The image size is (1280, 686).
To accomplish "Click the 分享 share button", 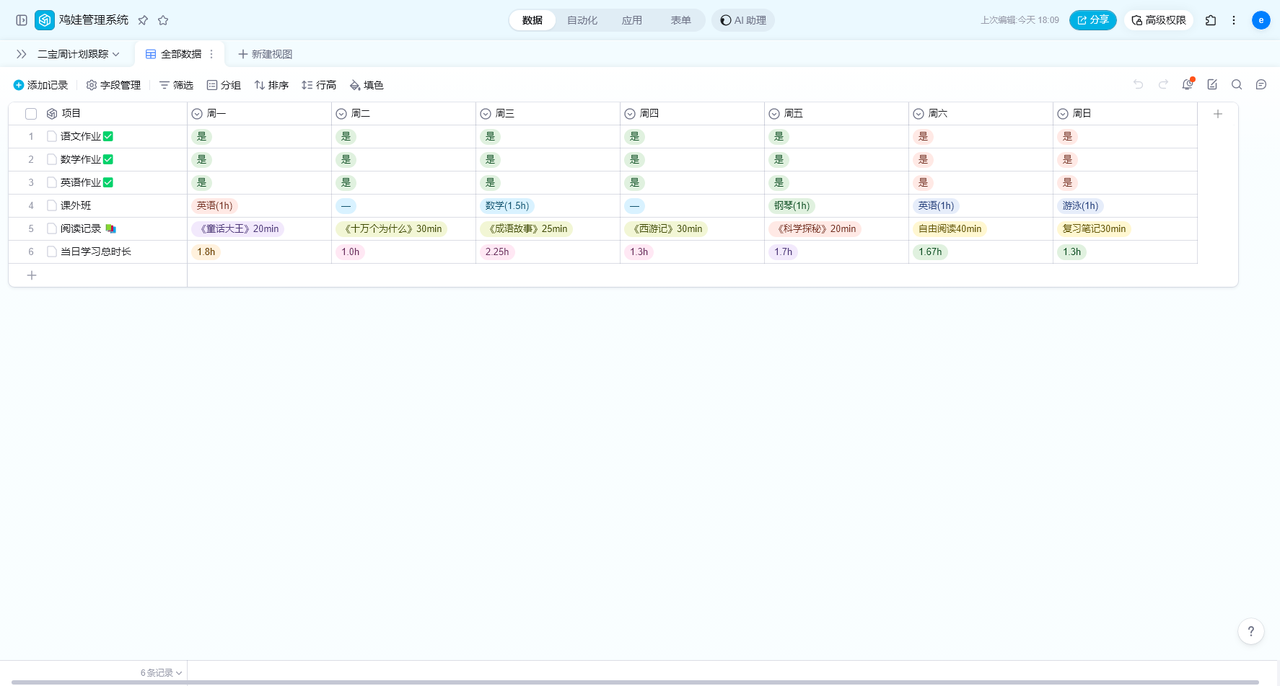I will (x=1092, y=20).
